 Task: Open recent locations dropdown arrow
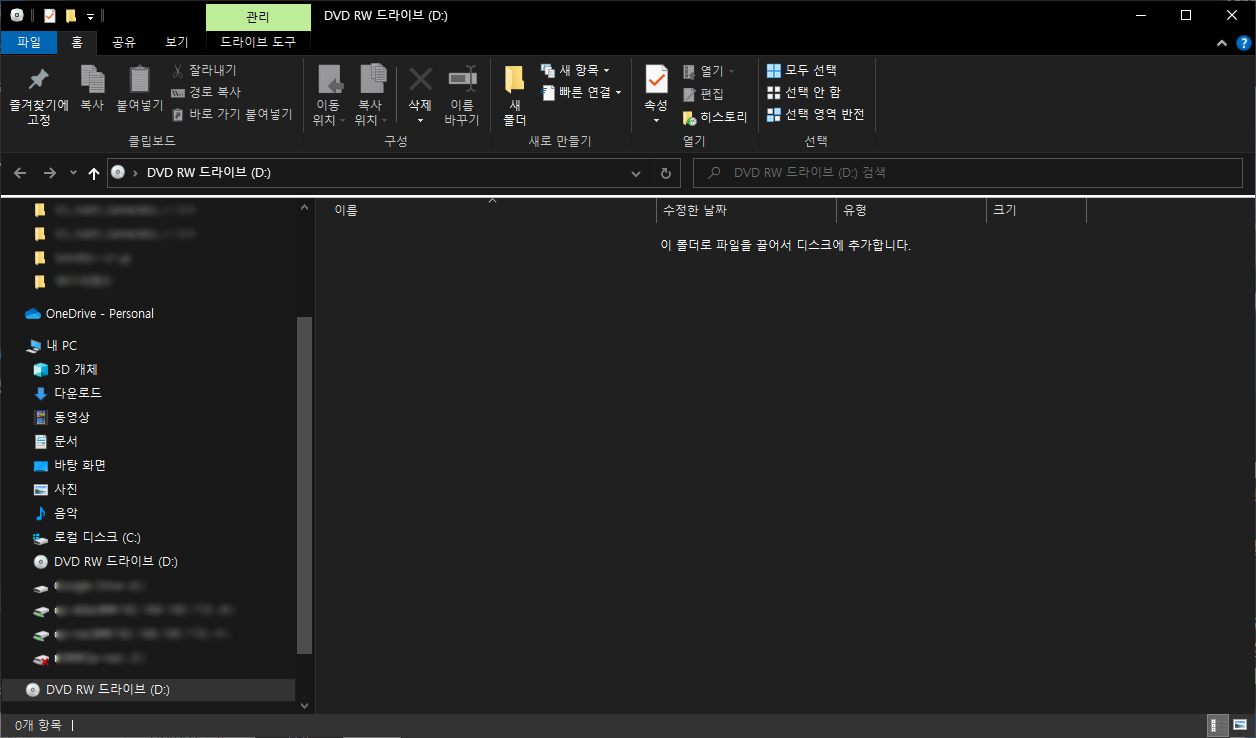pyautogui.click(x=73, y=173)
